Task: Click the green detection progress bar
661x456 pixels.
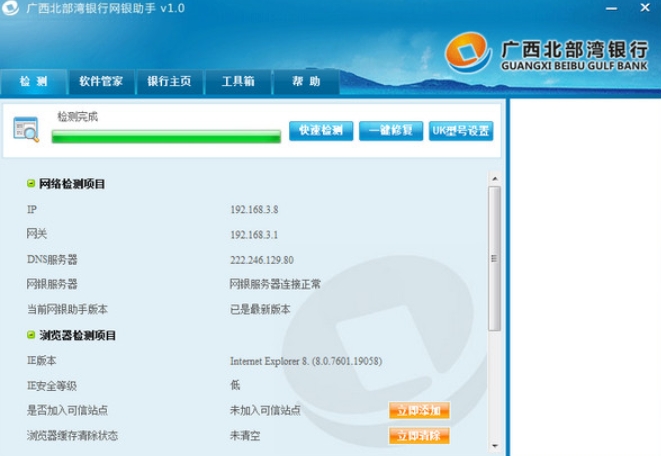Action: [166, 137]
